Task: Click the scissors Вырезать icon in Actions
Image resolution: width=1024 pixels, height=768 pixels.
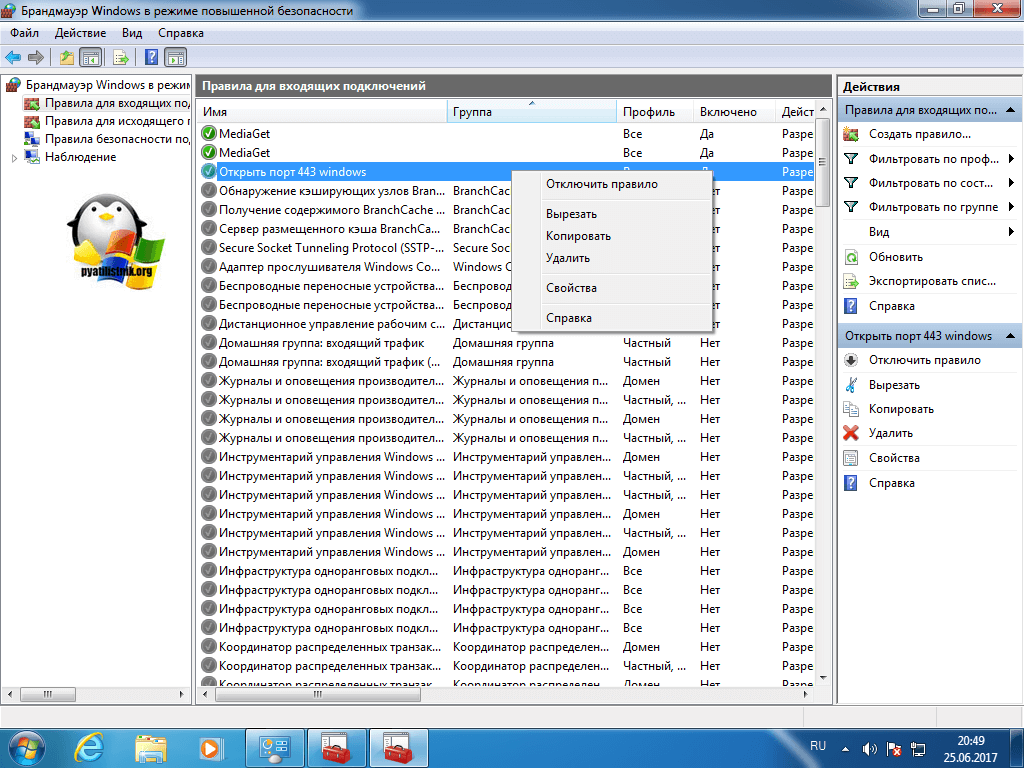Action: tap(851, 385)
